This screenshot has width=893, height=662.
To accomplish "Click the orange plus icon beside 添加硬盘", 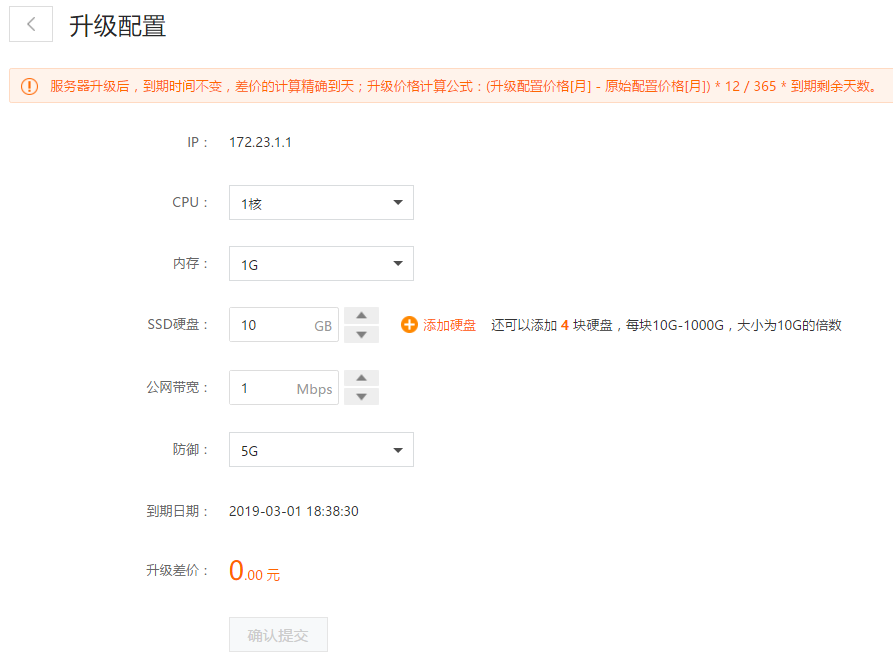I will [409, 325].
